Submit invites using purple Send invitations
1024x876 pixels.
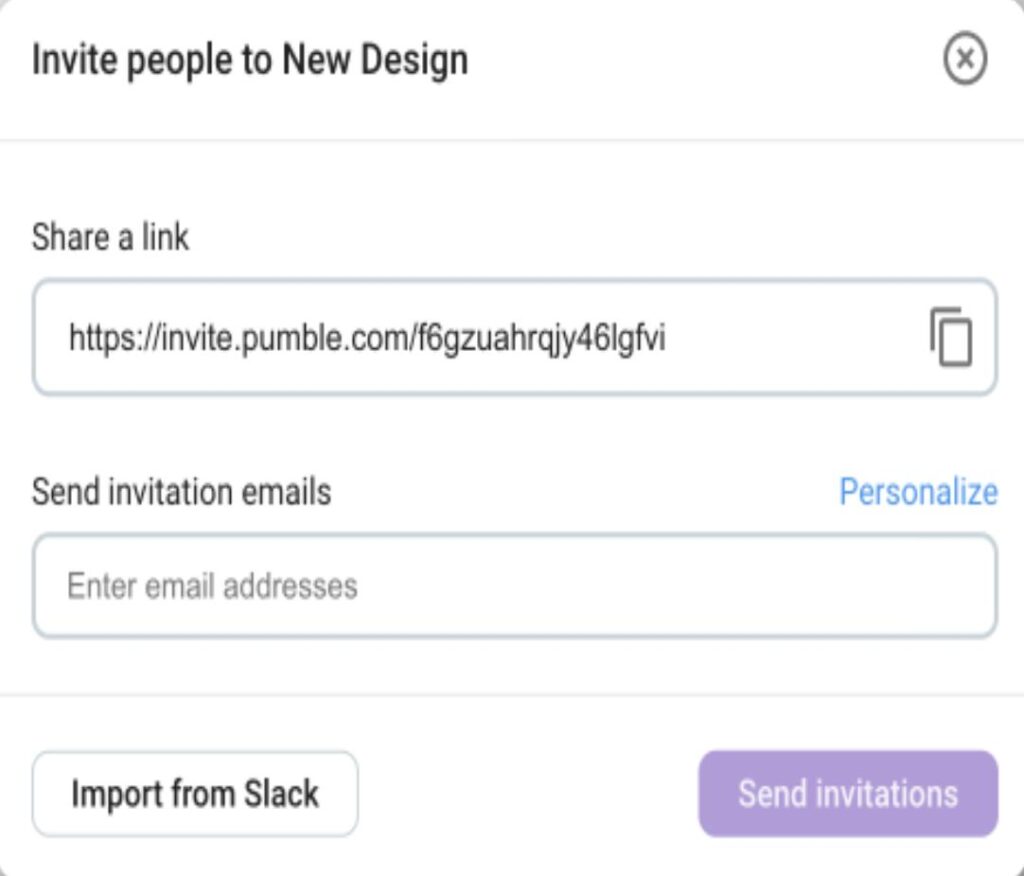pyautogui.click(x=848, y=794)
